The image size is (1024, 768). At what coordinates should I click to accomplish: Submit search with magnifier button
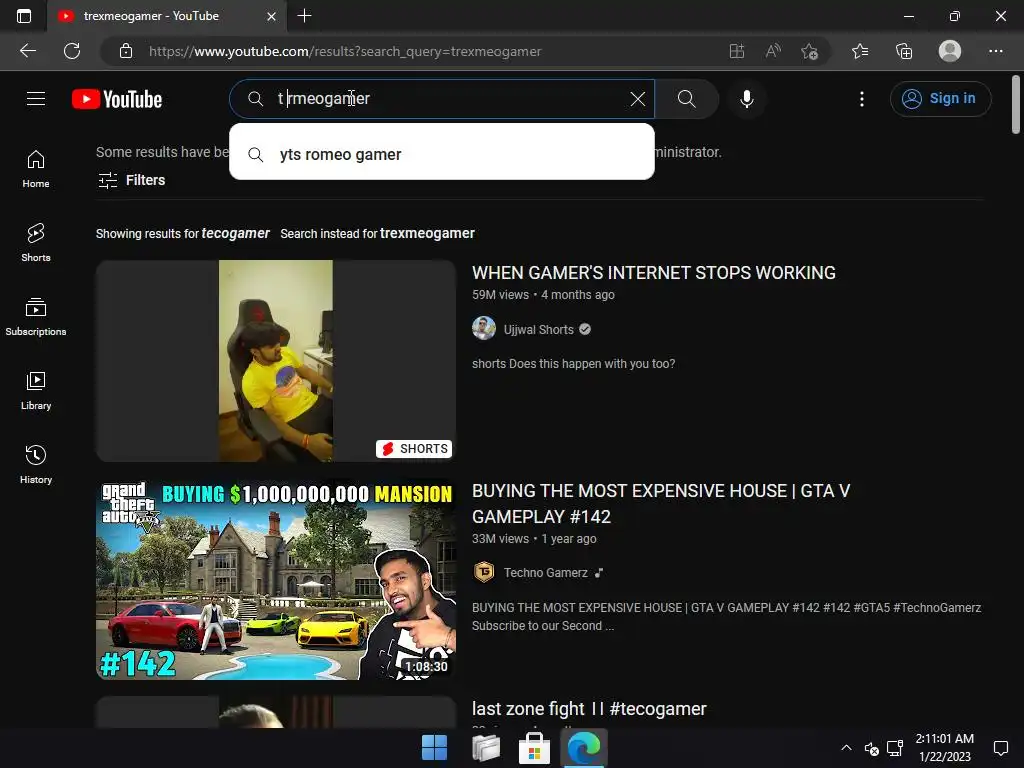(686, 99)
